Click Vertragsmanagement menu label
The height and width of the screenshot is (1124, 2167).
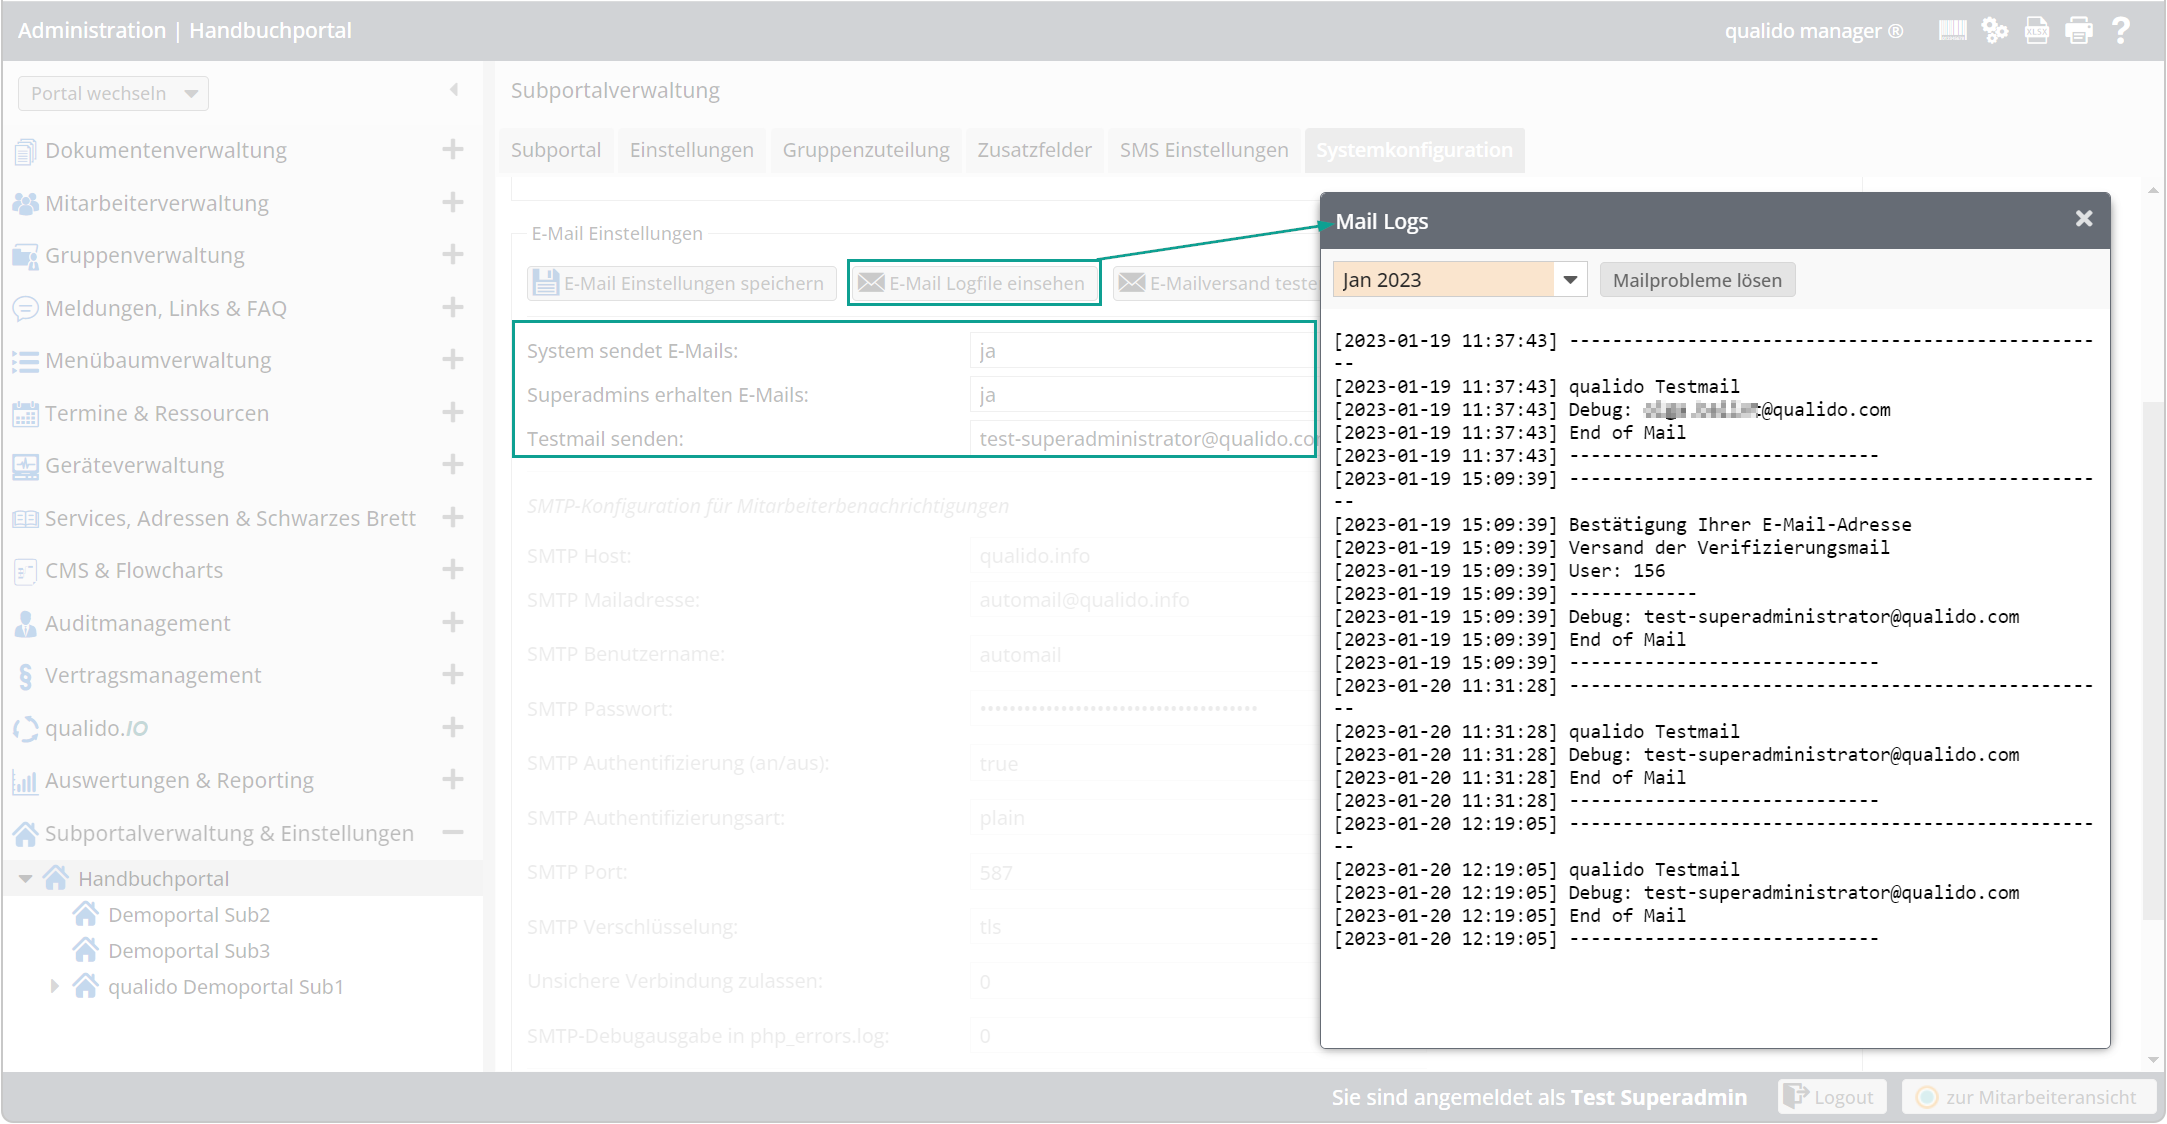[153, 676]
